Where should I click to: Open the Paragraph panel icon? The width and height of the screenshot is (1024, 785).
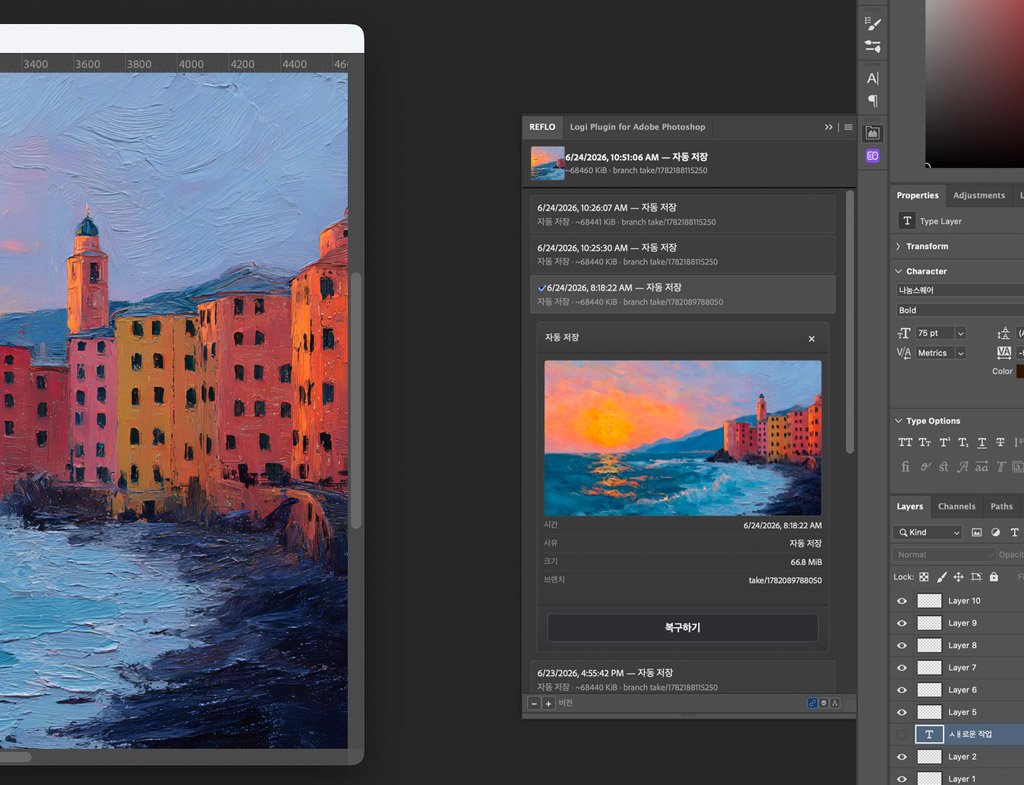pyautogui.click(x=872, y=101)
